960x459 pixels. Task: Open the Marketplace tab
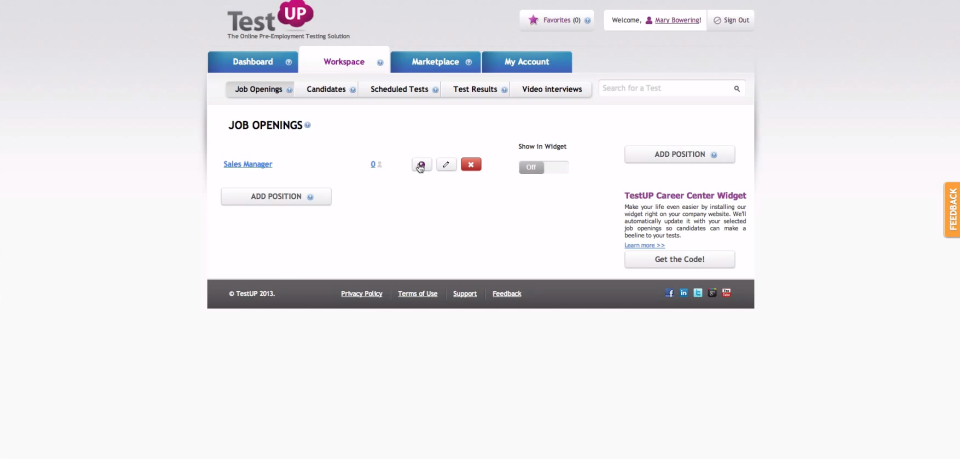point(435,62)
